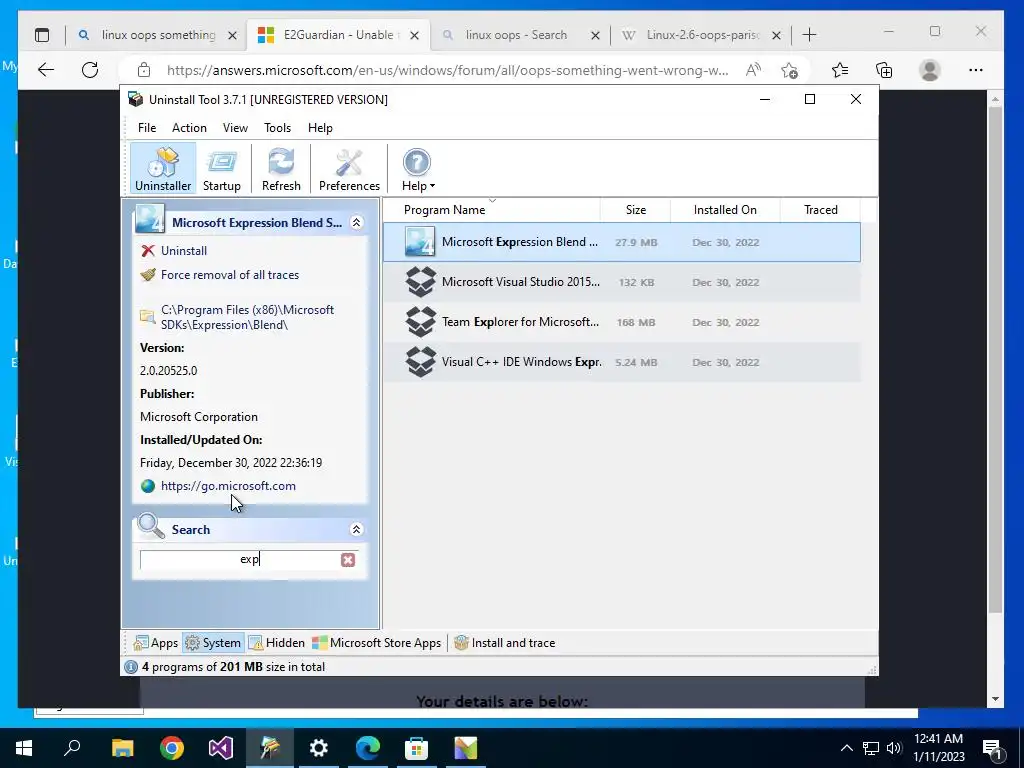The height and width of the screenshot is (768, 1024).
Task: Reload the Edge page
Action: [90, 70]
